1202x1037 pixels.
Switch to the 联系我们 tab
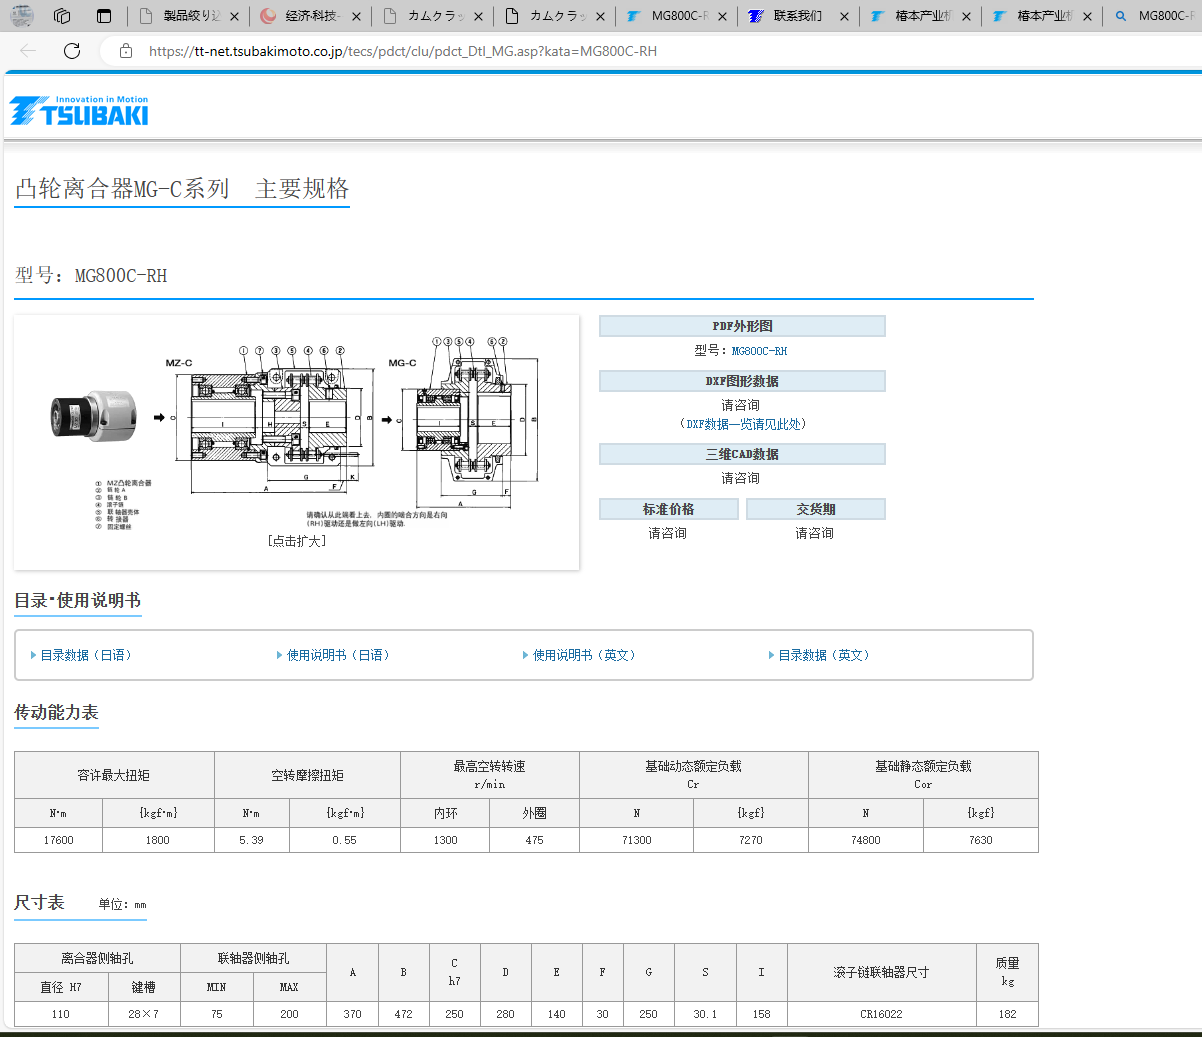coord(798,16)
